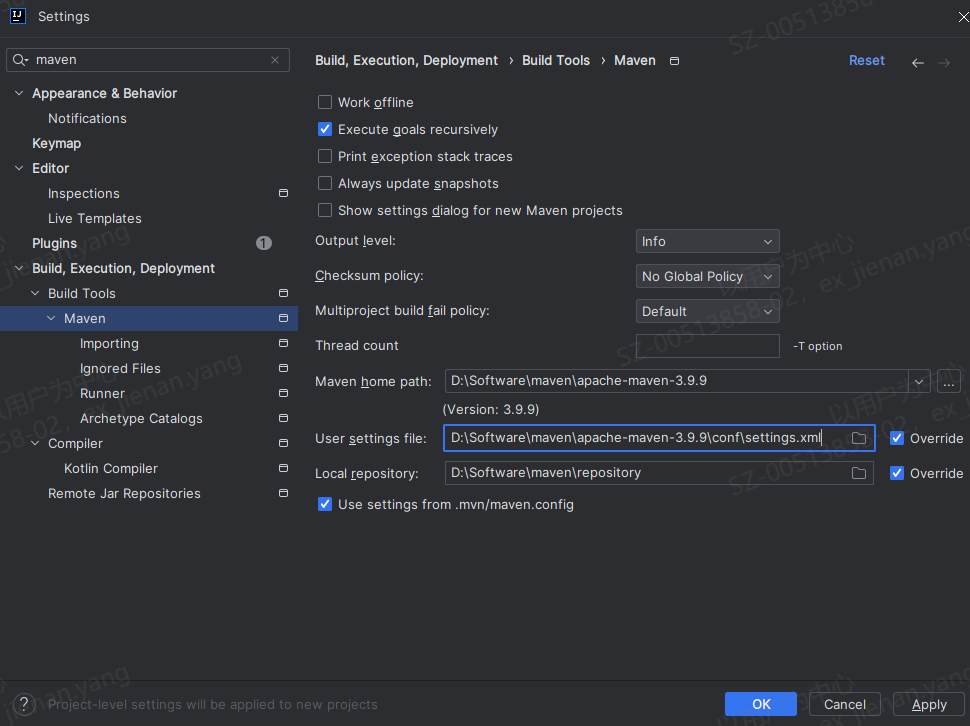Click project-level icon on Remote Jar Repositories row

[x=283, y=493]
